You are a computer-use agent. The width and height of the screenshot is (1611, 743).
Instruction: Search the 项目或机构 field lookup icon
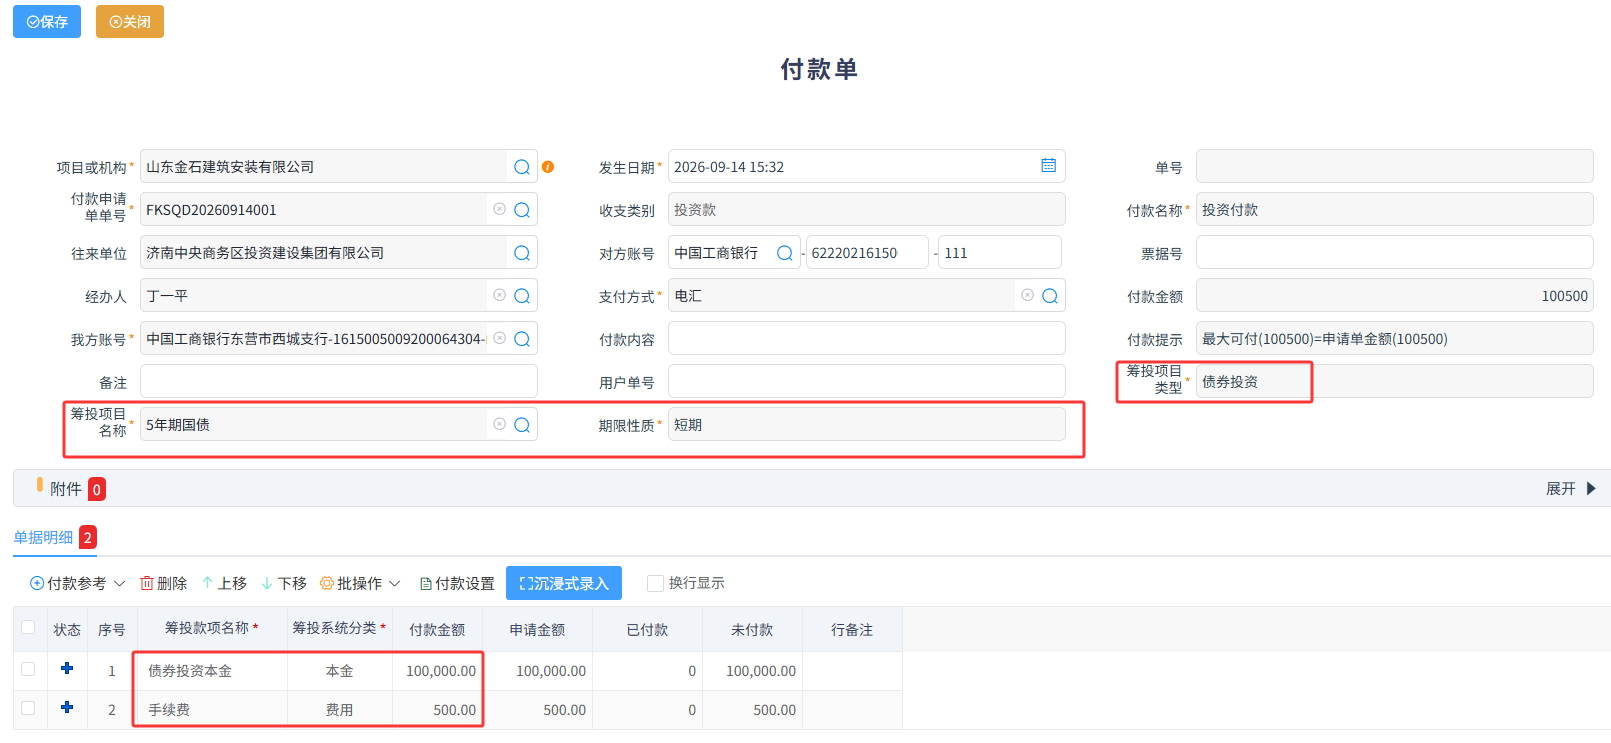pos(522,167)
